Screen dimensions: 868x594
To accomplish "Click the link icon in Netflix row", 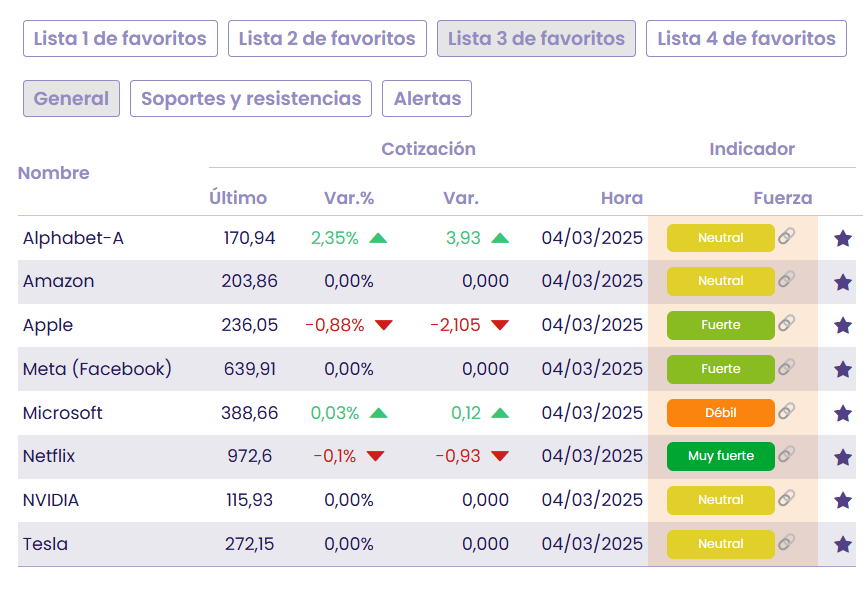I will click(787, 455).
